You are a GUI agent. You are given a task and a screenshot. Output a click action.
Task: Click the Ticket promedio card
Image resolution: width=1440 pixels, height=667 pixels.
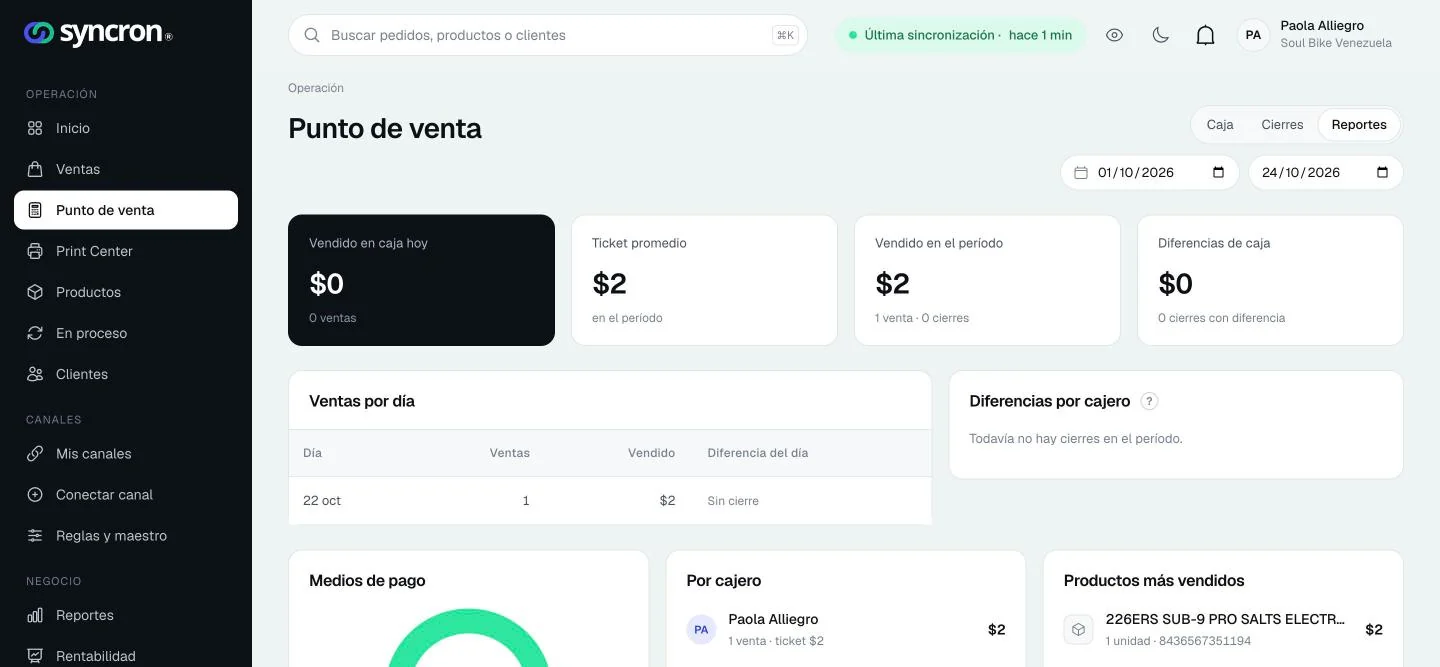(704, 280)
